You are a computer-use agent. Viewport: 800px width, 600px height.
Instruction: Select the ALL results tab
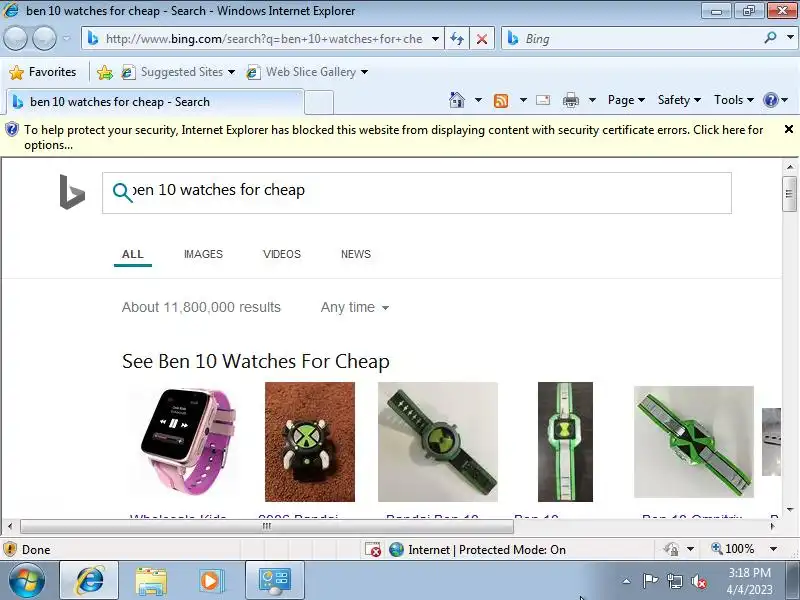[133, 254]
